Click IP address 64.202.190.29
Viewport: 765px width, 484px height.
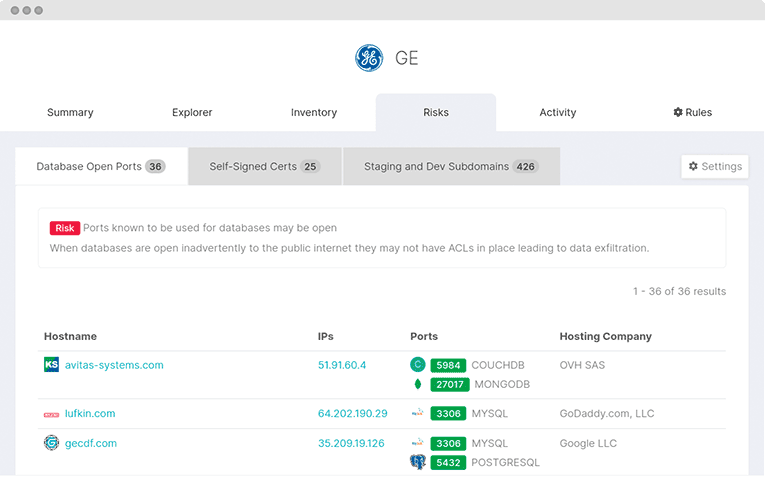[353, 413]
